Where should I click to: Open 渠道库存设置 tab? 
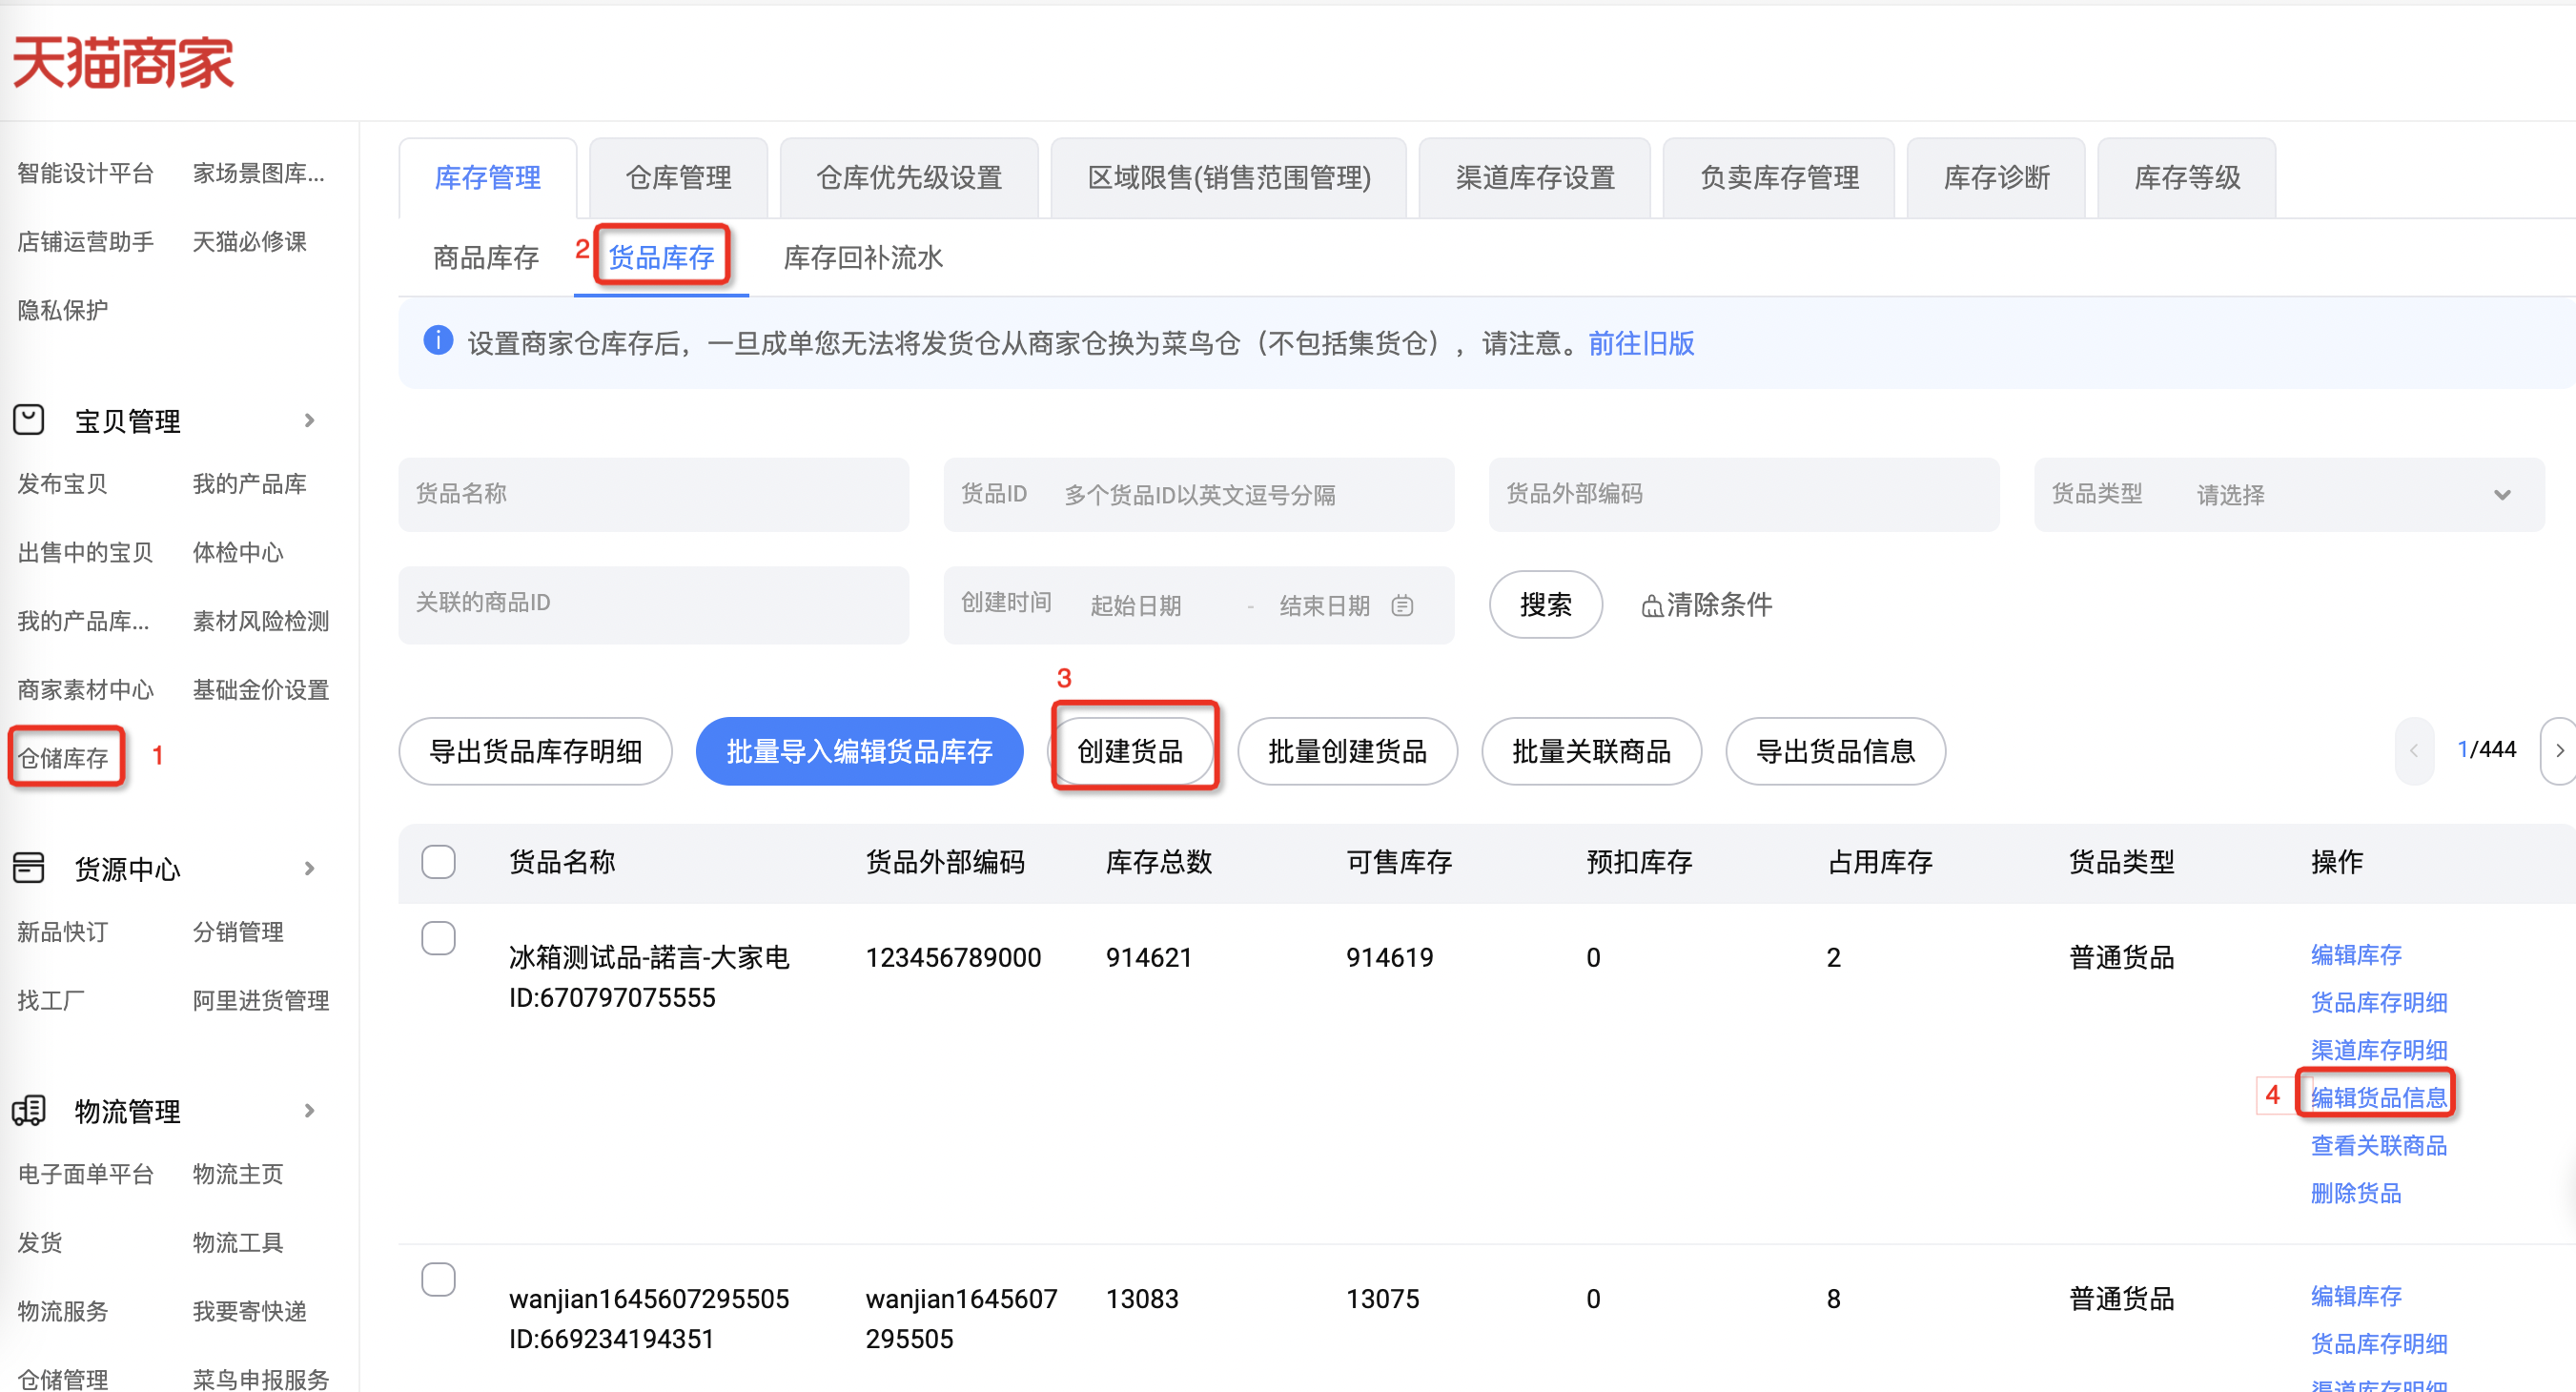1535,178
